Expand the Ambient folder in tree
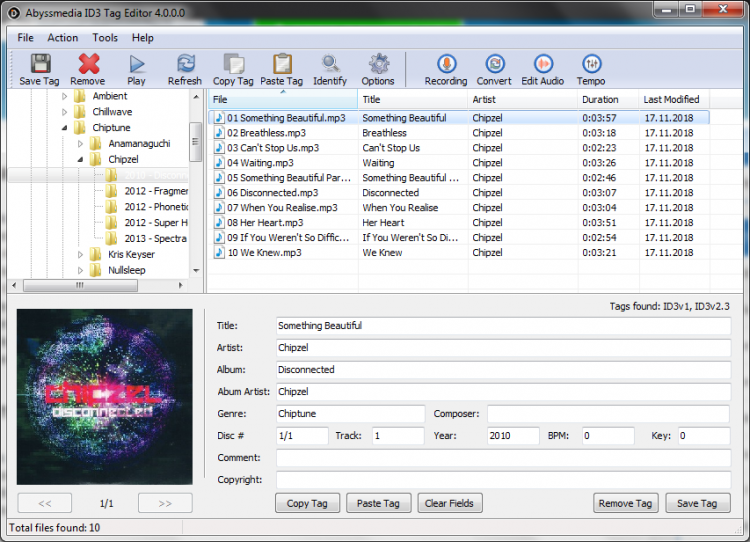Image resolution: width=750 pixels, height=542 pixels. [x=66, y=97]
